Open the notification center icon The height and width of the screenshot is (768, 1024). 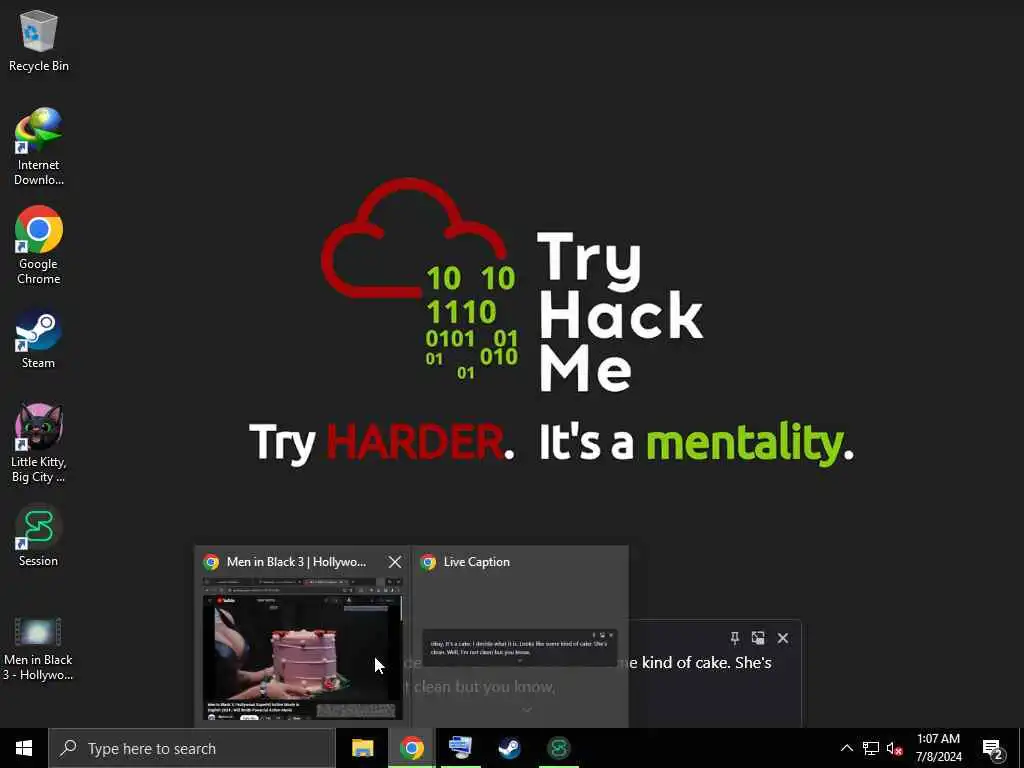[993, 749]
